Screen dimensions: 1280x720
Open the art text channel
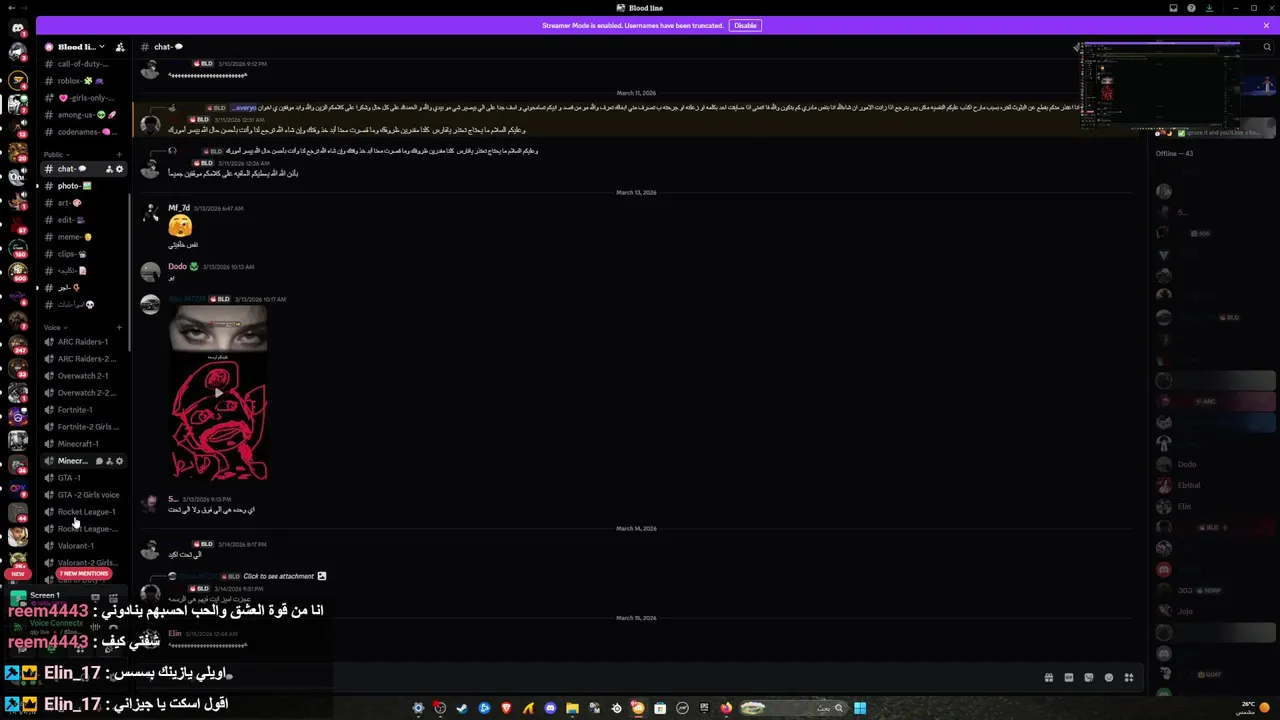point(84,203)
